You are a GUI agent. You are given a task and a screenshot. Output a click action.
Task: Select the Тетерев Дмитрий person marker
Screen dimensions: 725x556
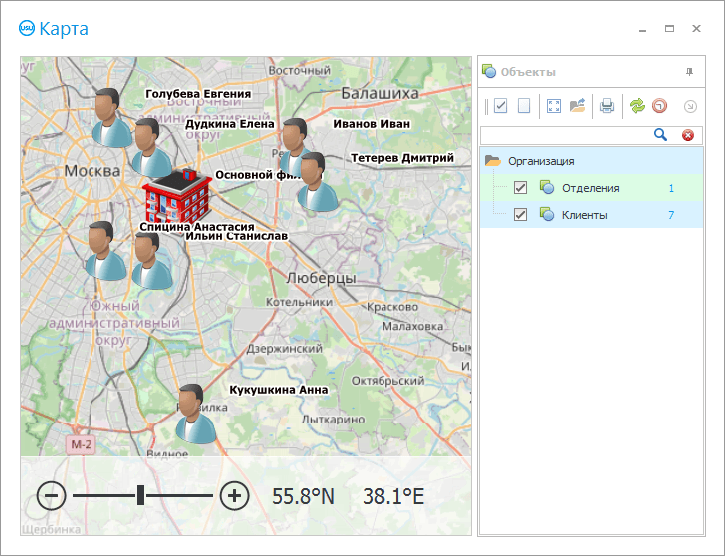(x=317, y=181)
